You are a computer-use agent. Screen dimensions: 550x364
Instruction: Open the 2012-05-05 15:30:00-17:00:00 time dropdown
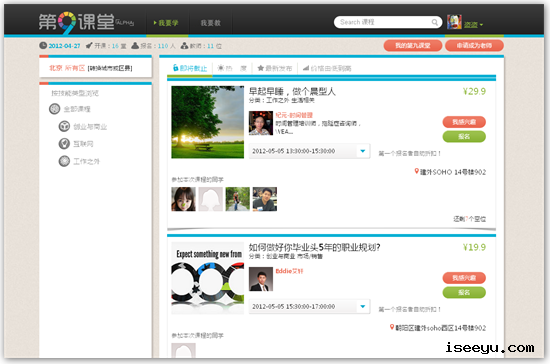point(309,306)
